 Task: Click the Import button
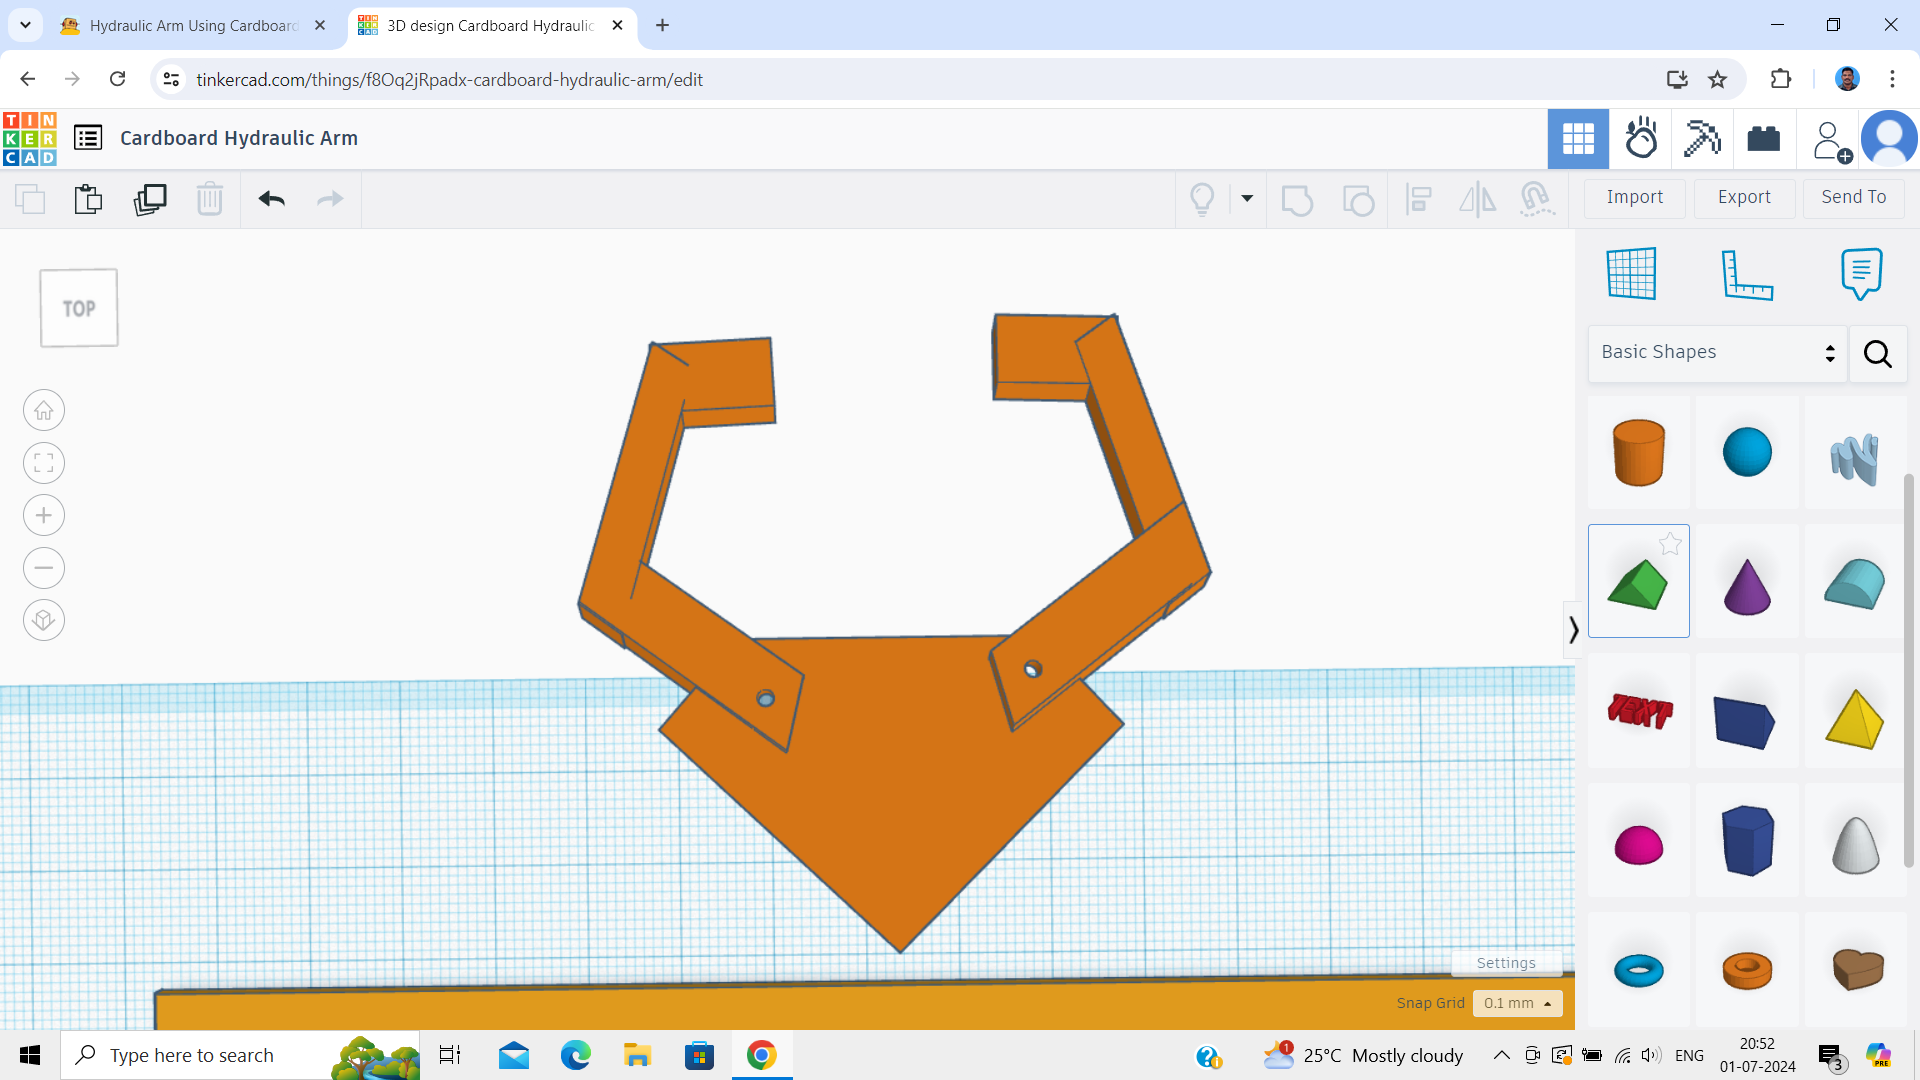click(x=1635, y=198)
